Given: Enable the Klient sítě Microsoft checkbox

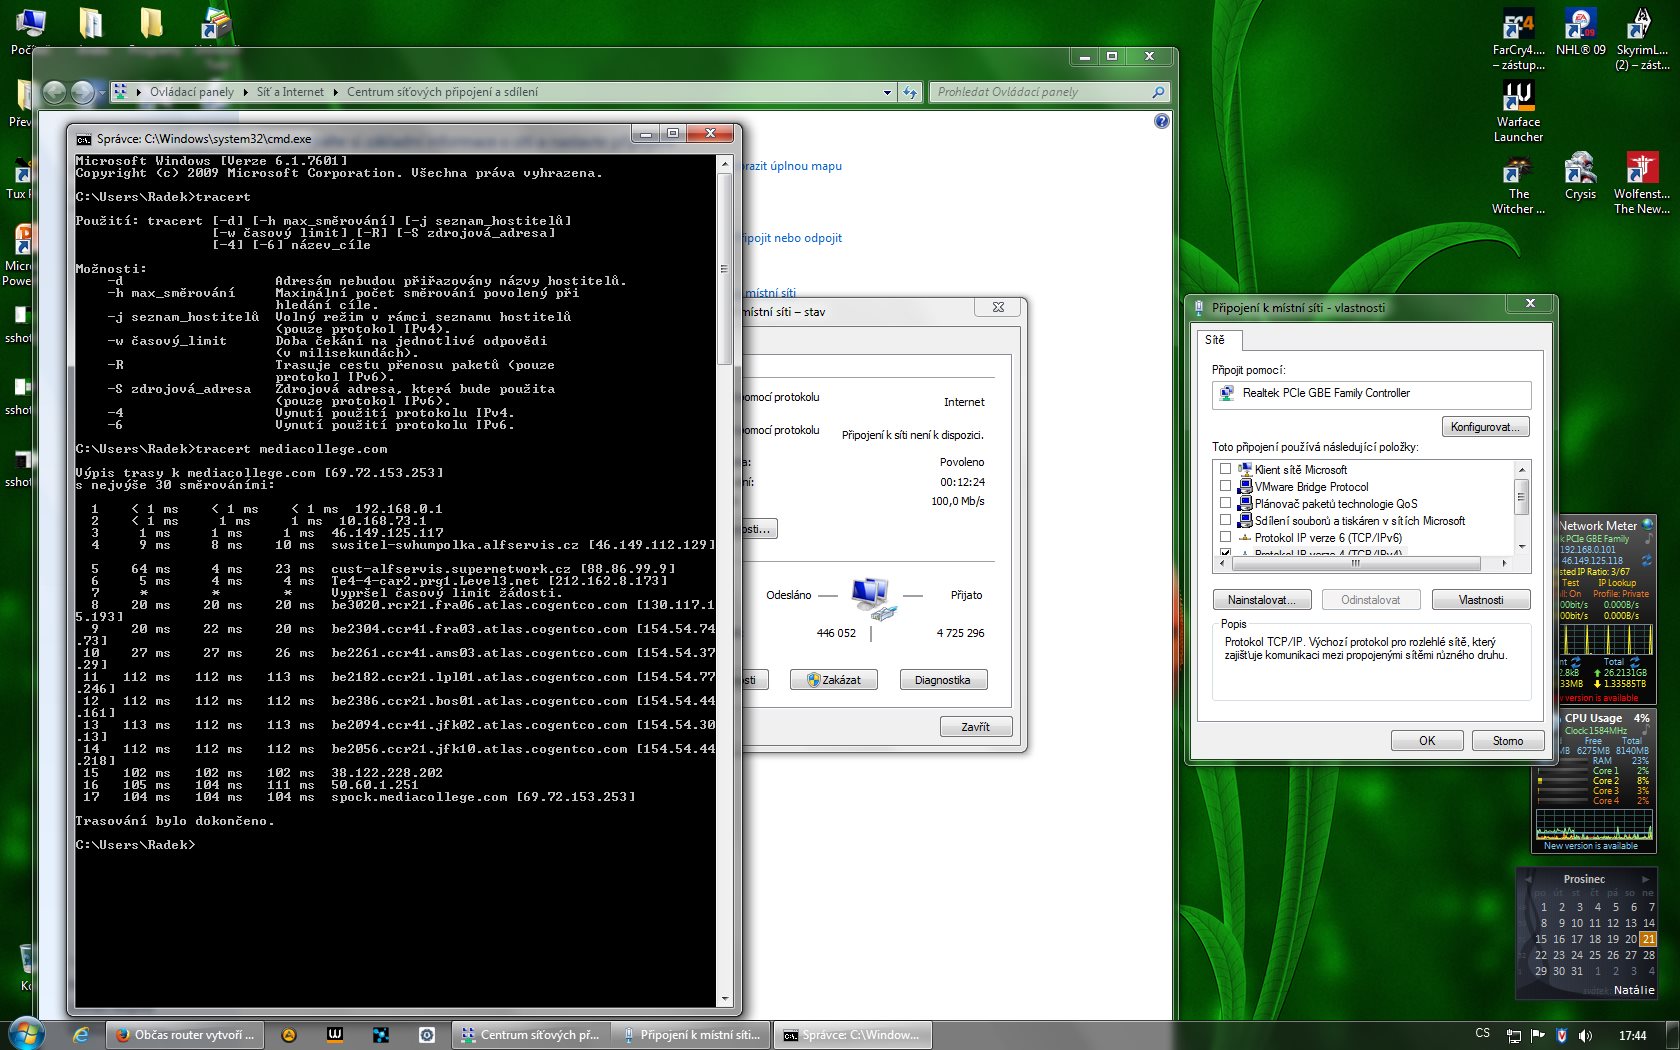Looking at the screenshot, I should click(x=1225, y=469).
